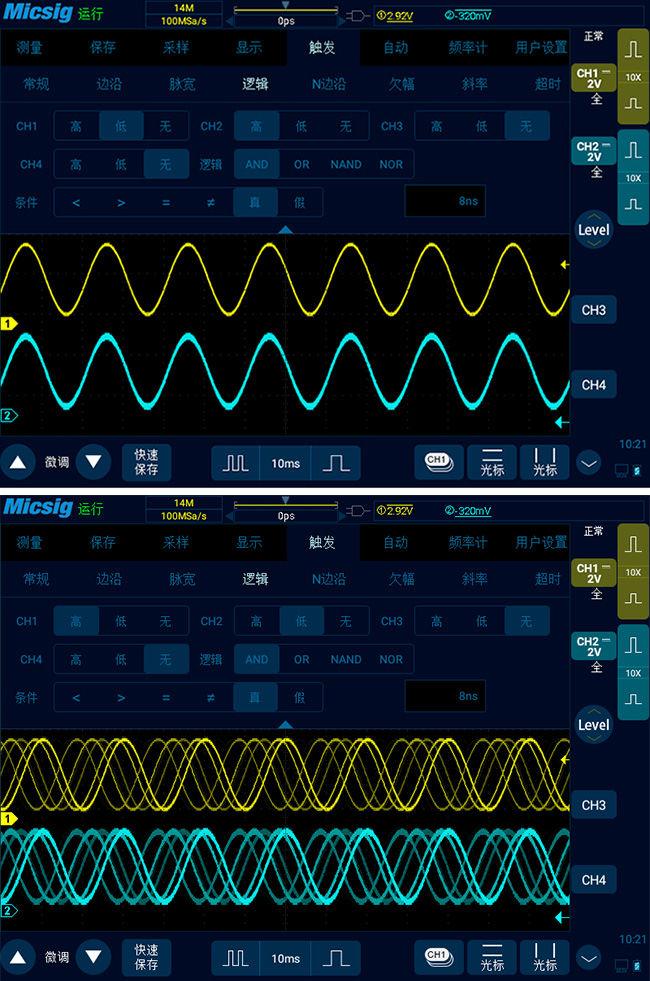This screenshot has width=650, height=981.
Task: Open Level control in top screenshot
Action: tap(593, 230)
